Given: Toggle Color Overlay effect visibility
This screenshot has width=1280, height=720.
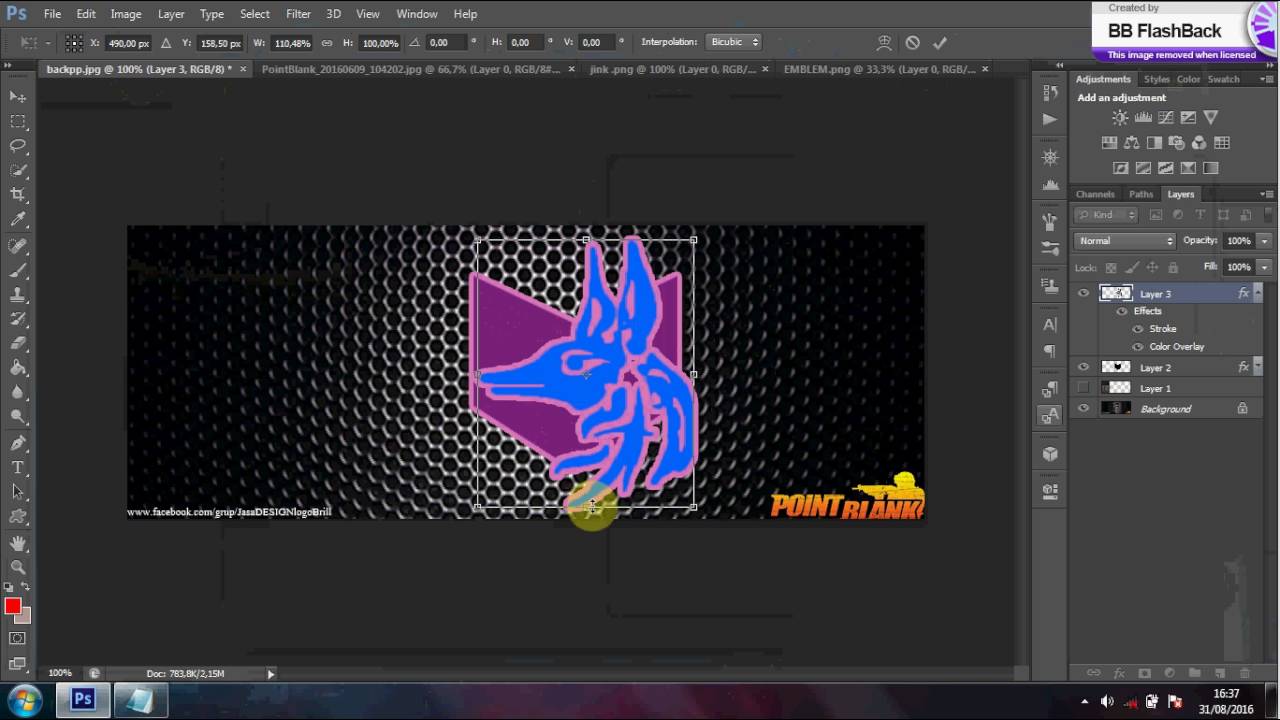Looking at the screenshot, I should tap(1138, 347).
